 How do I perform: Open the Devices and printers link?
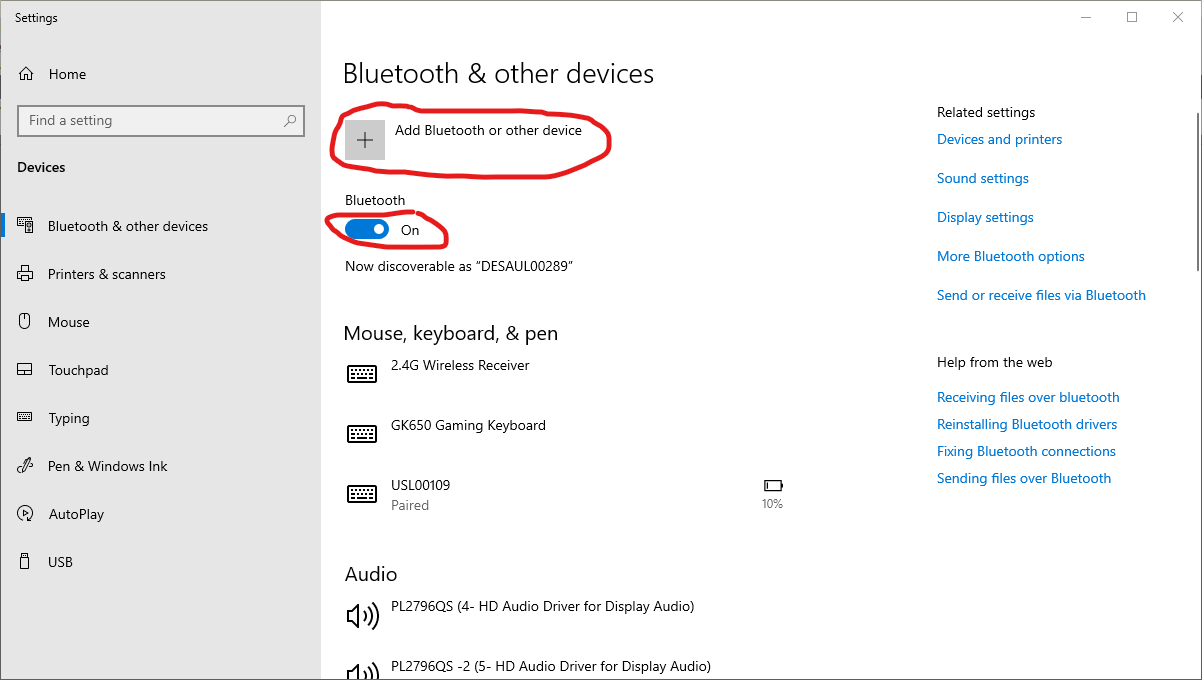tap(999, 139)
